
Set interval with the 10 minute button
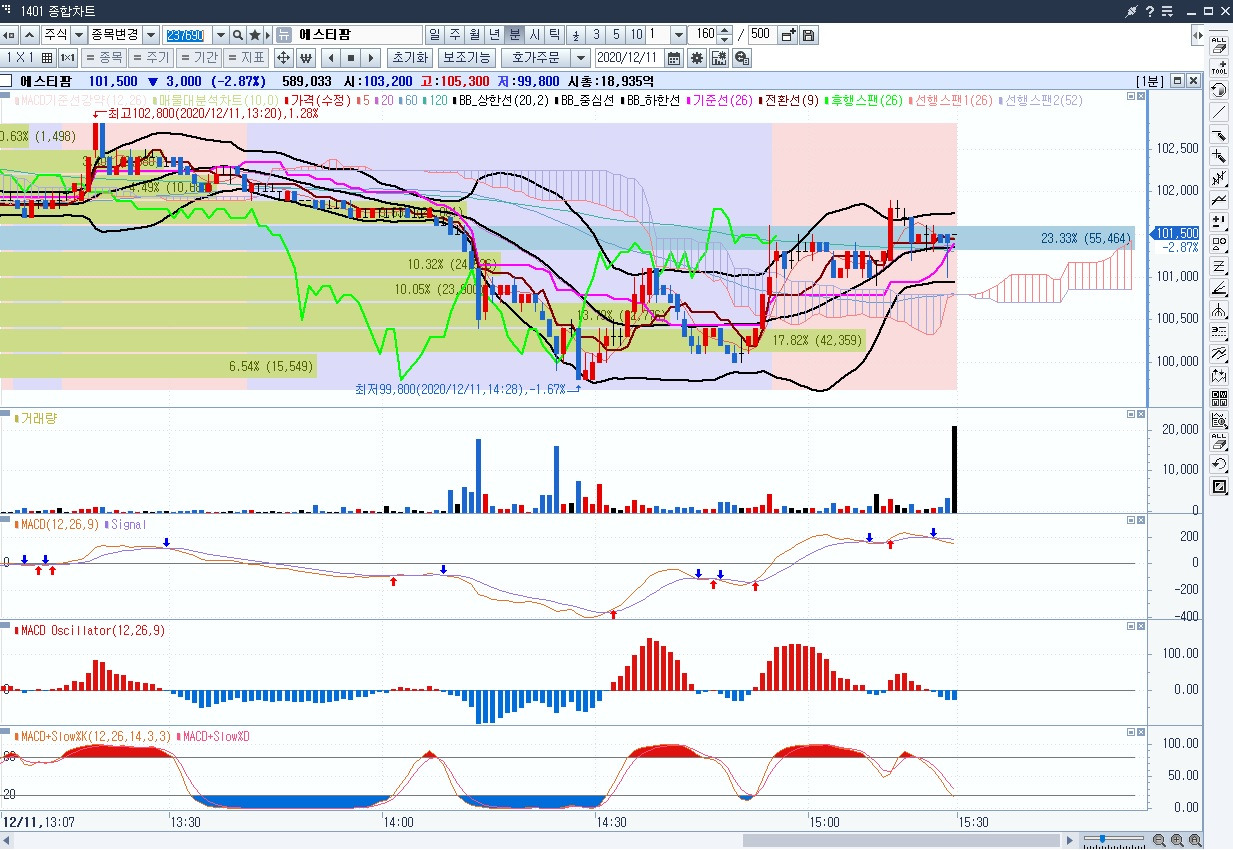[x=637, y=34]
